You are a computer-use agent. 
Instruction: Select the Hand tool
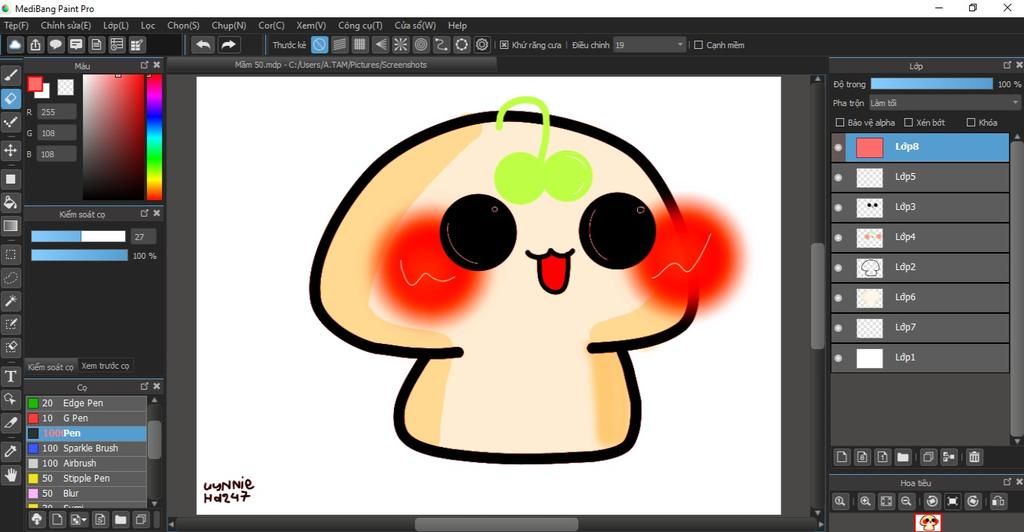[x=10, y=475]
